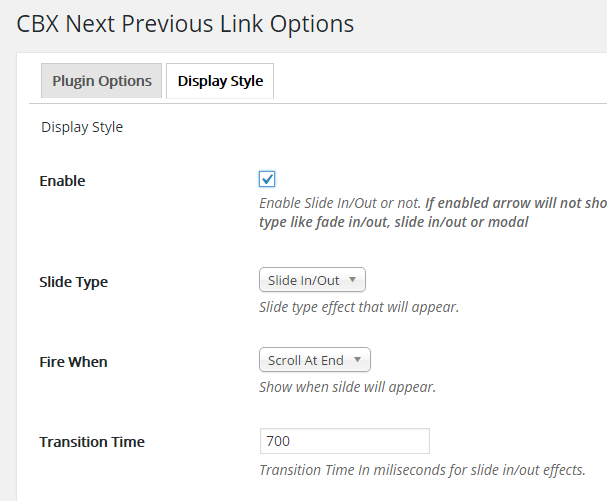Click the bold 'If enabled arrow will not' warning
The width and height of the screenshot is (607, 501).
tap(515, 203)
